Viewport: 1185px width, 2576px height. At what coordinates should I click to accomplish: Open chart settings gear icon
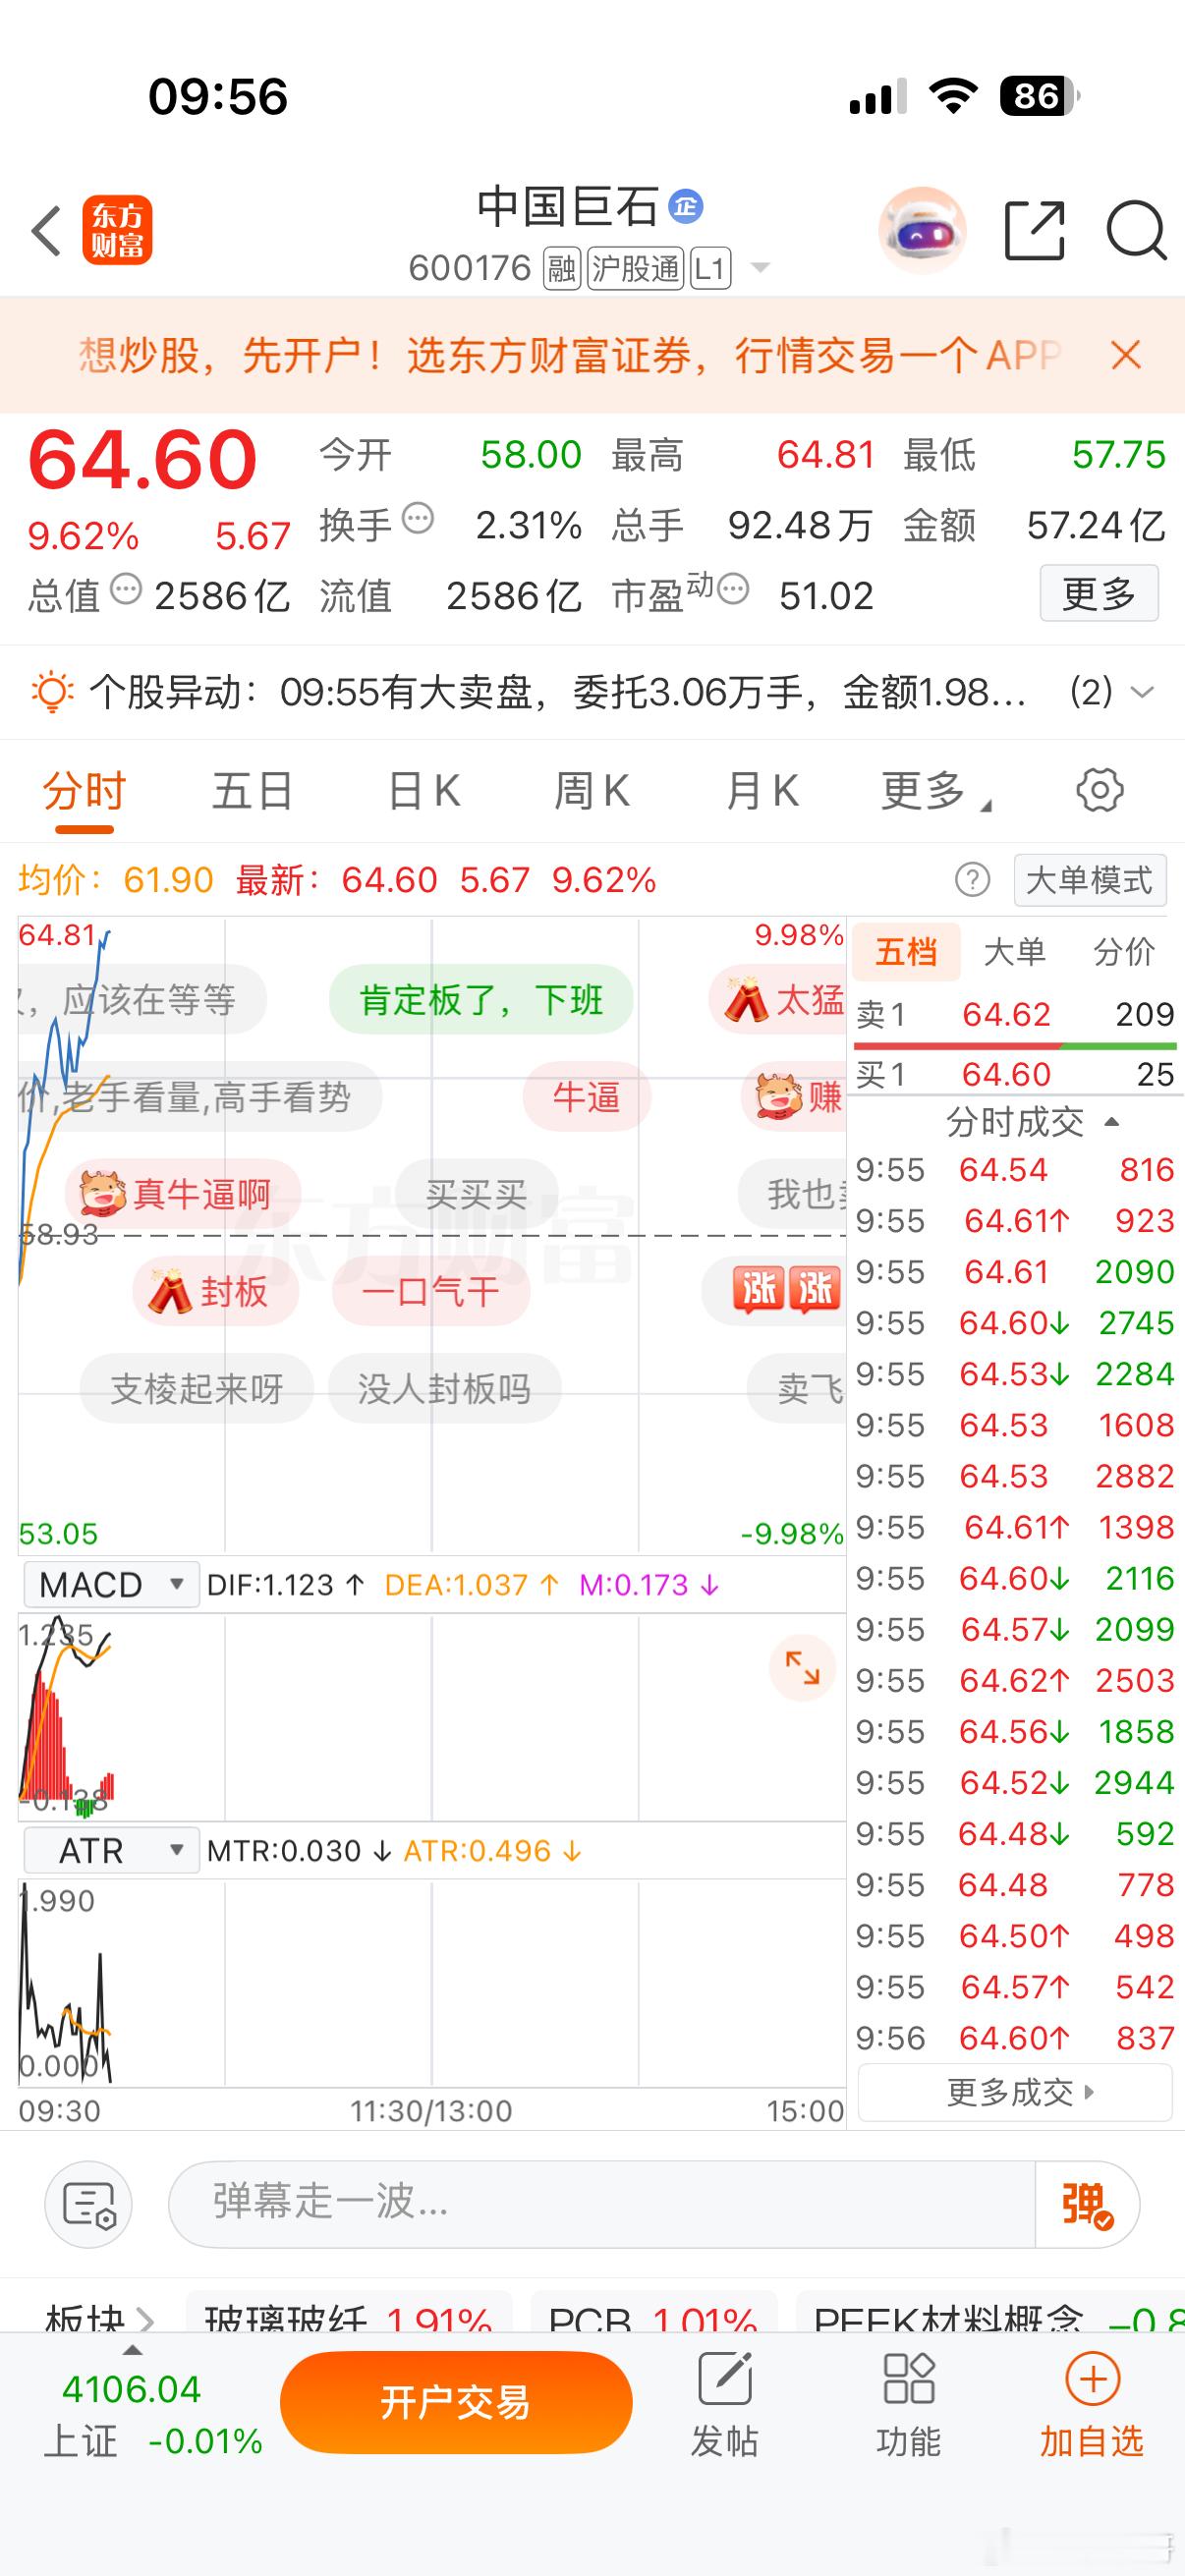click(1100, 790)
